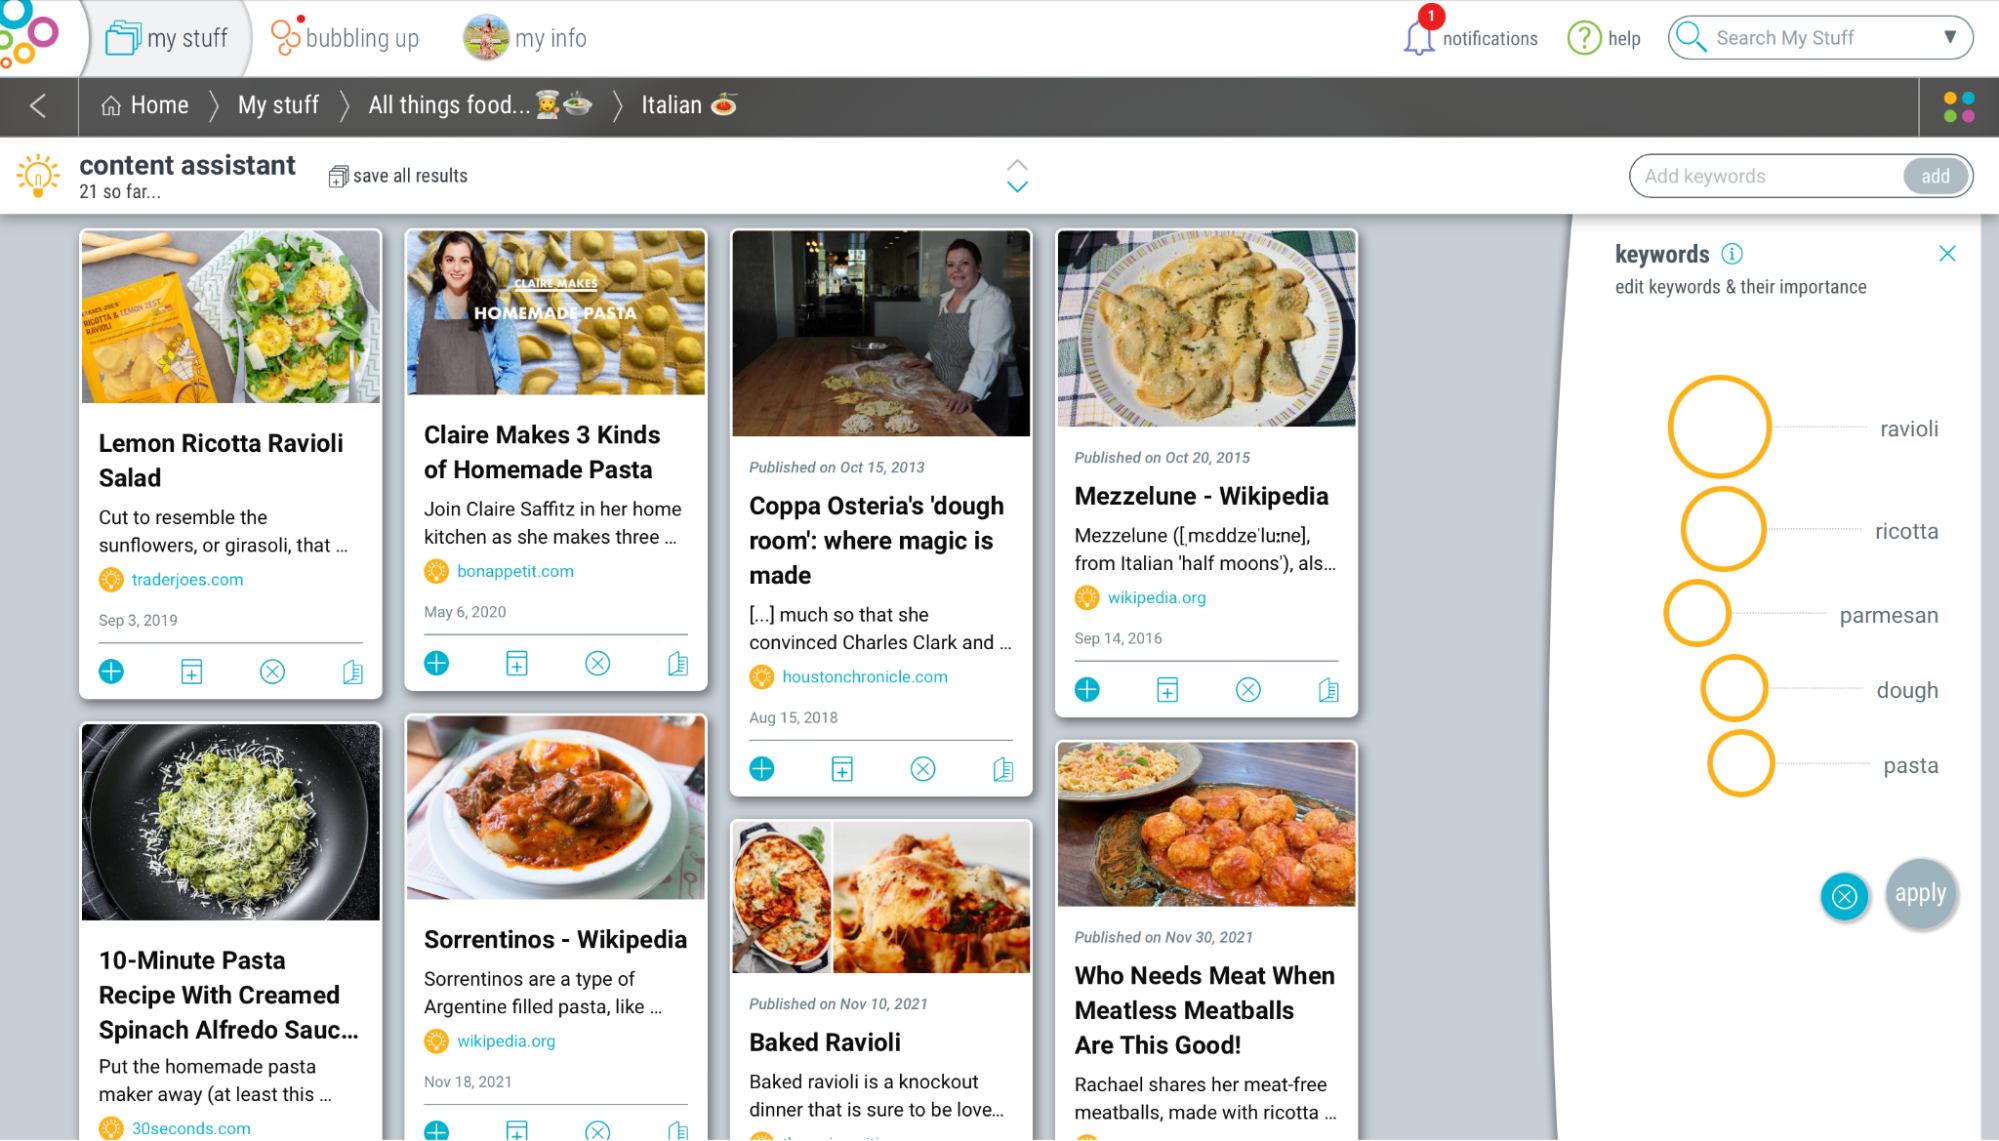
Task: Open Lemon Ricotta Ravioli Salad thumbnail image
Action: click(x=231, y=317)
